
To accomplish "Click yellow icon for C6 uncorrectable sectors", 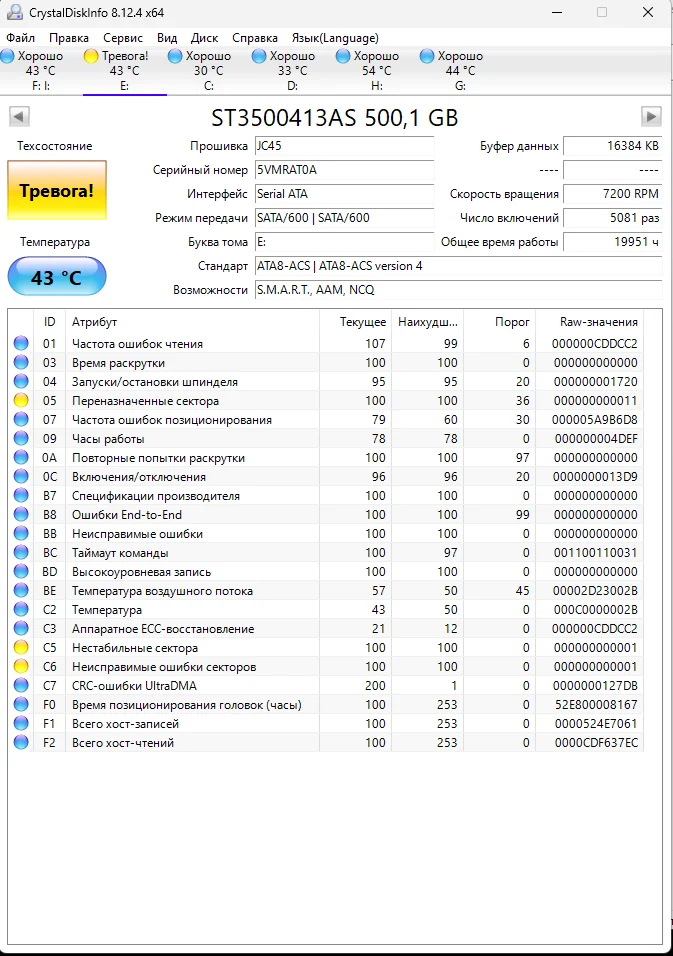I will point(21,666).
